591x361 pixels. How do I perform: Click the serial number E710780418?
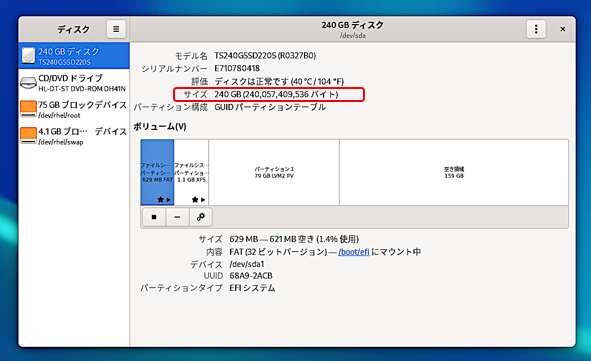pos(237,69)
